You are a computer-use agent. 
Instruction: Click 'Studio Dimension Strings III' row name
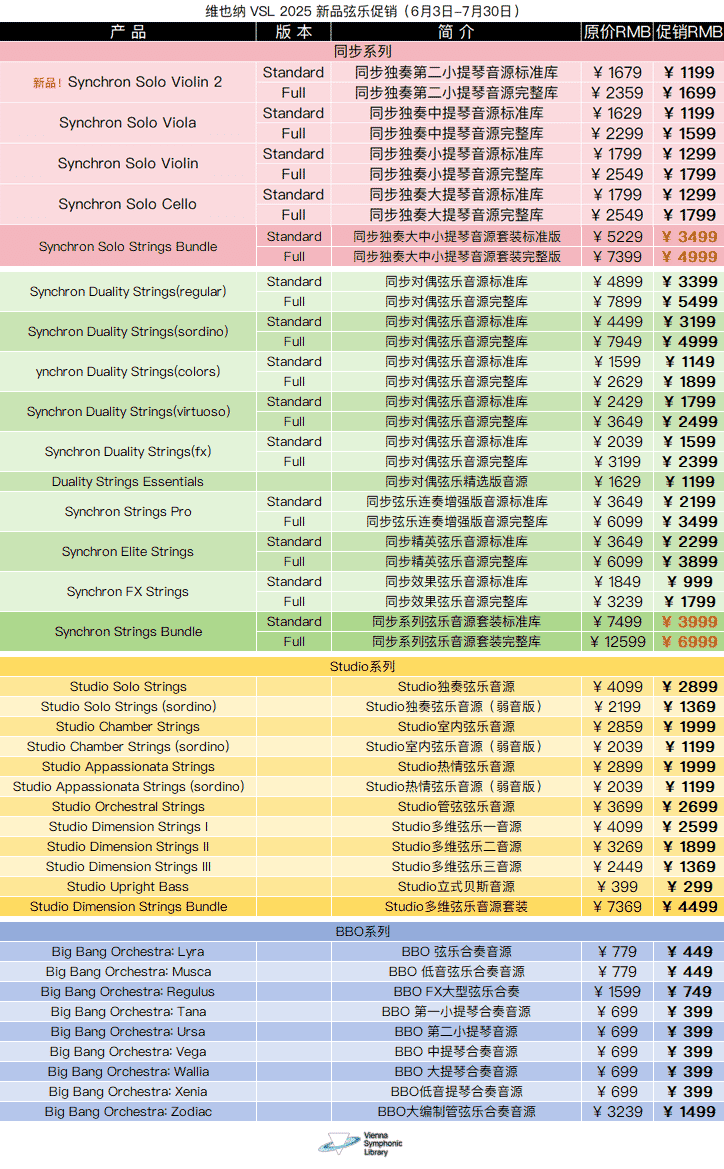click(128, 867)
